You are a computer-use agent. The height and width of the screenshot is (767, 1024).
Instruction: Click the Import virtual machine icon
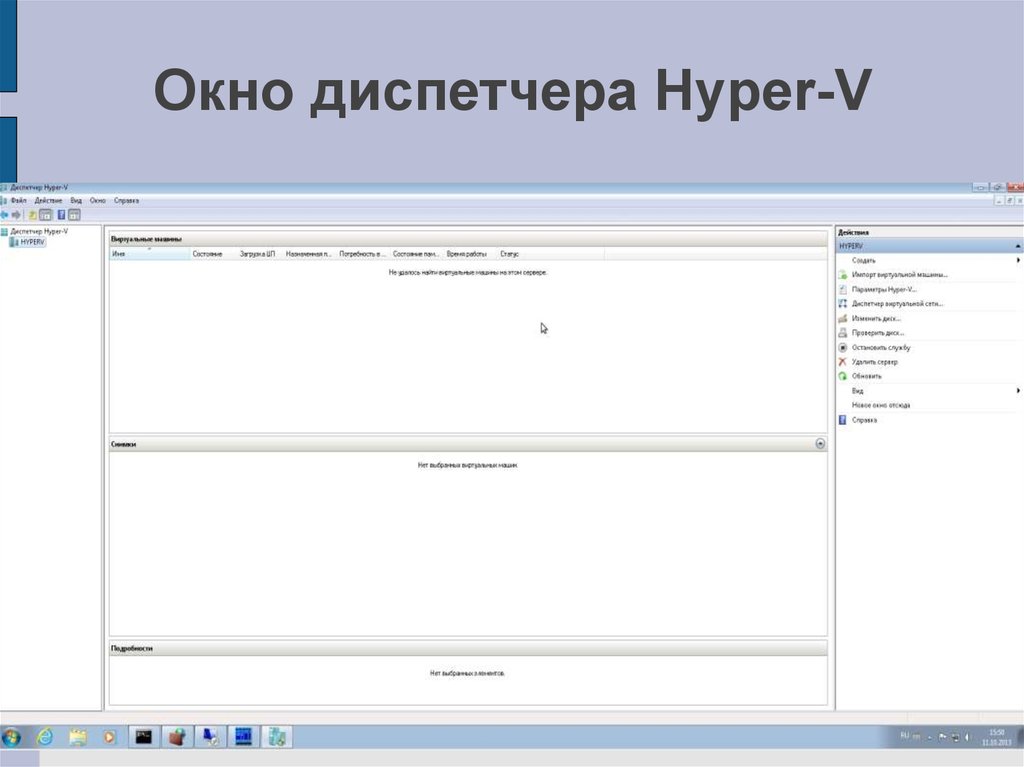[842, 274]
